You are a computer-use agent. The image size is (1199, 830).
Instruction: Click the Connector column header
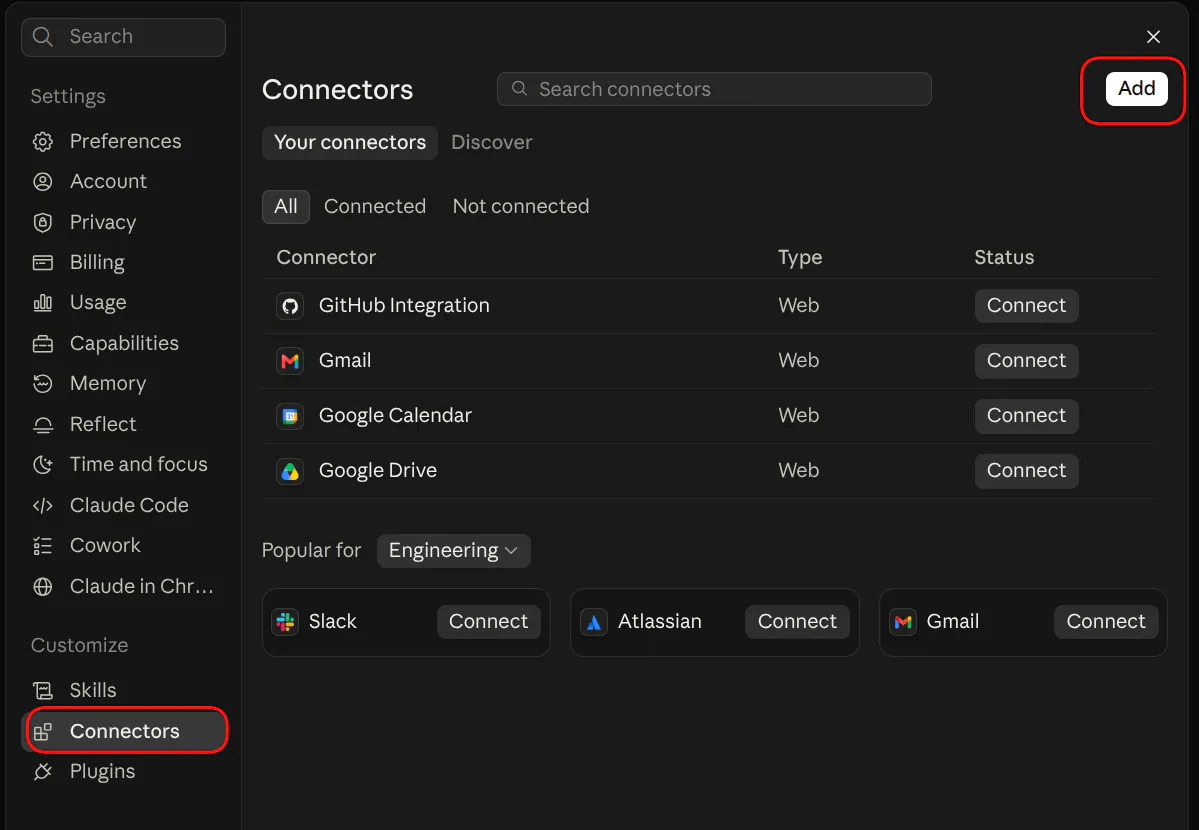(327, 258)
